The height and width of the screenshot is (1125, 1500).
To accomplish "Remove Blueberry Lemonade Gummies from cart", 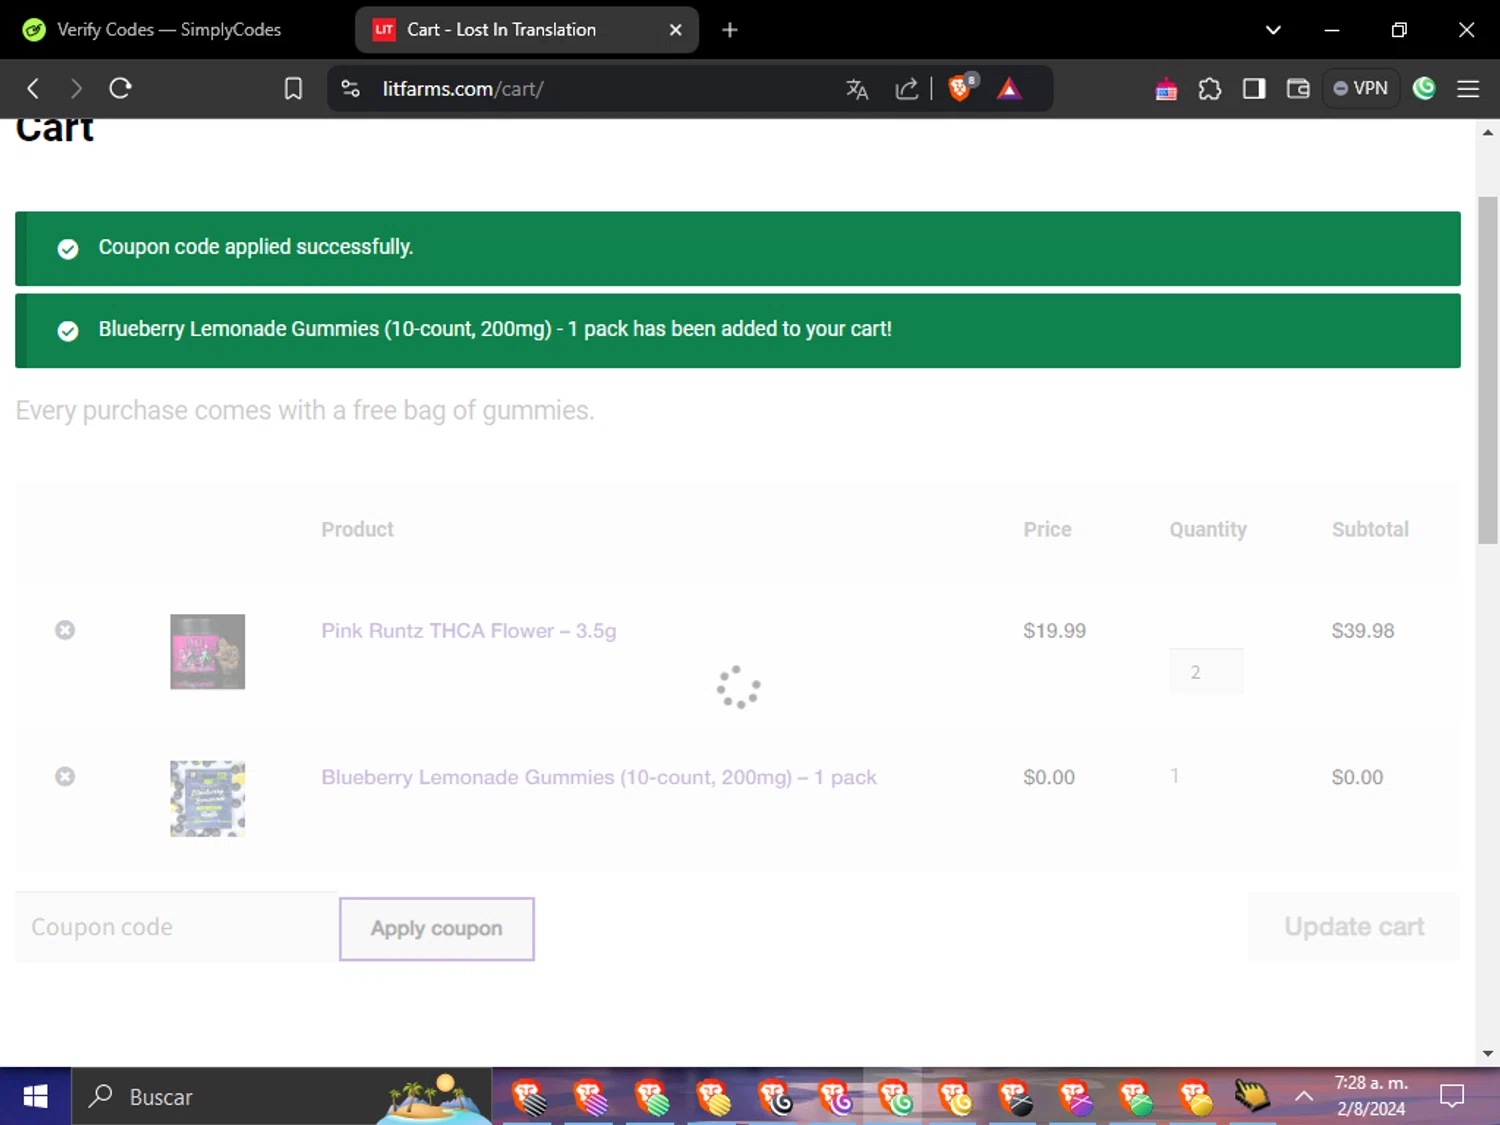I will tap(65, 777).
